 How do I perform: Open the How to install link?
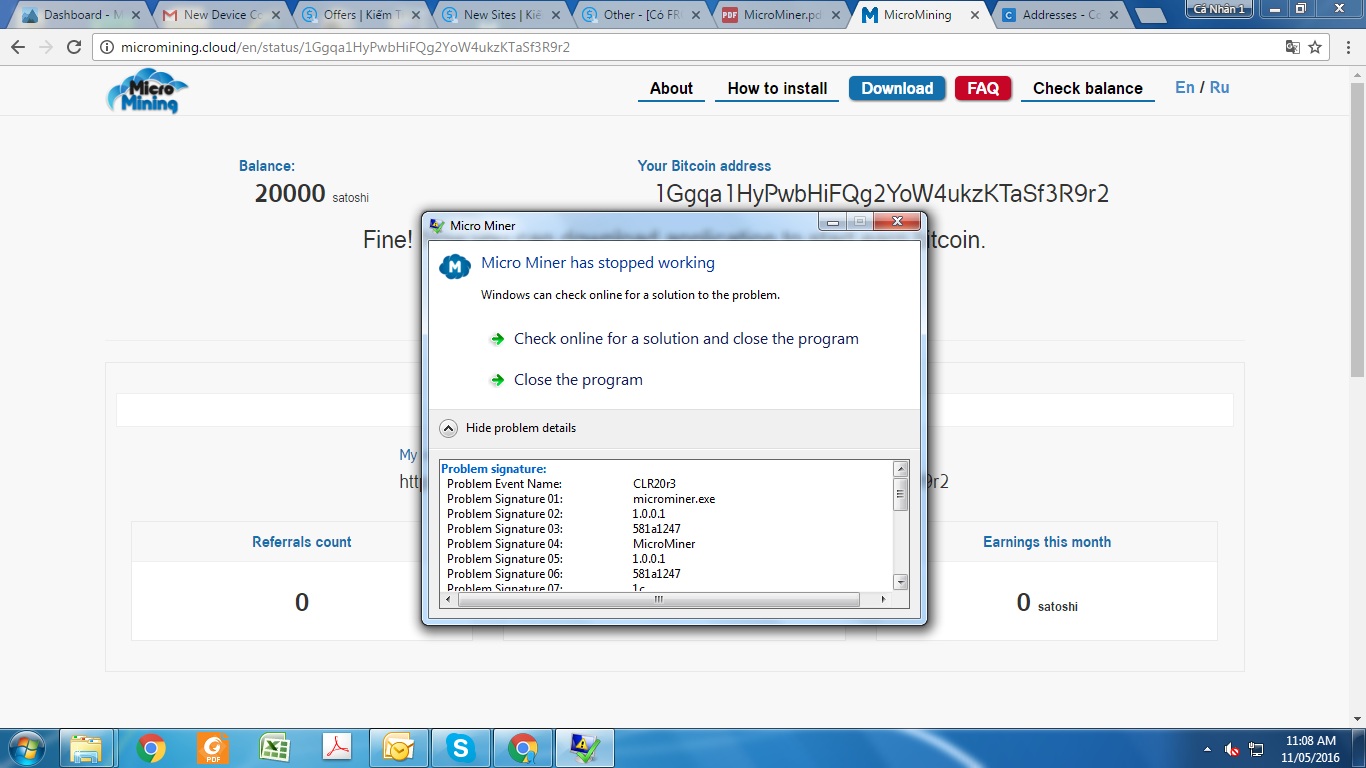[777, 89]
